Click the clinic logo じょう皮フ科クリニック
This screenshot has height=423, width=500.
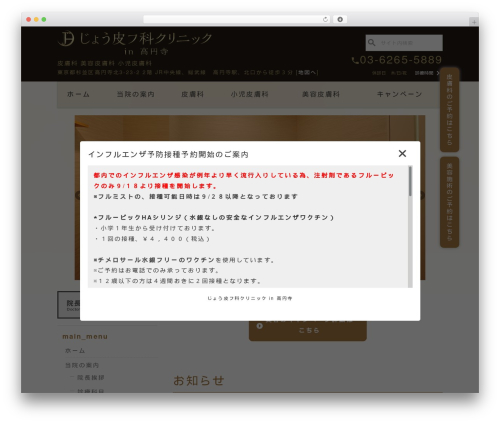pyautogui.click(x=135, y=43)
